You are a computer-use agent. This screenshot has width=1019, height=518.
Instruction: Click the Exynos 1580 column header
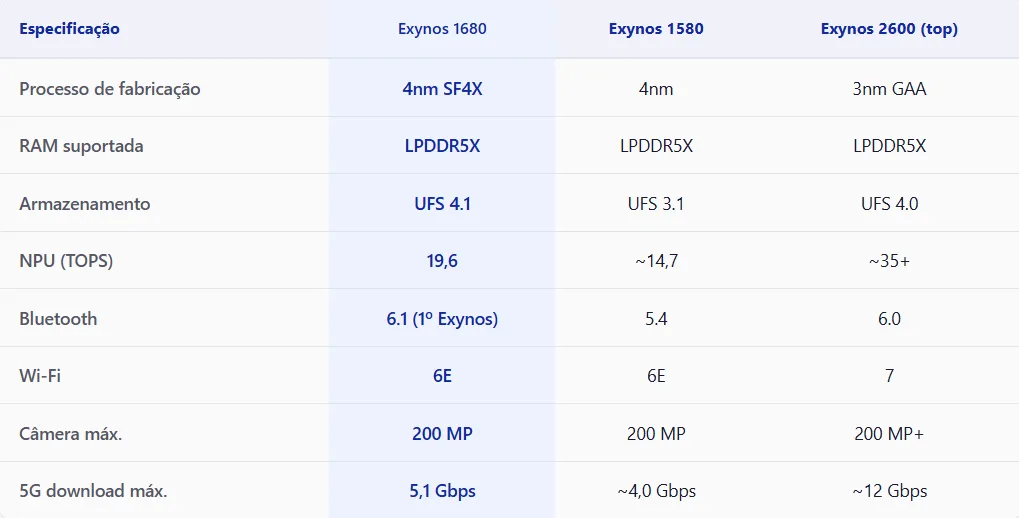(656, 29)
